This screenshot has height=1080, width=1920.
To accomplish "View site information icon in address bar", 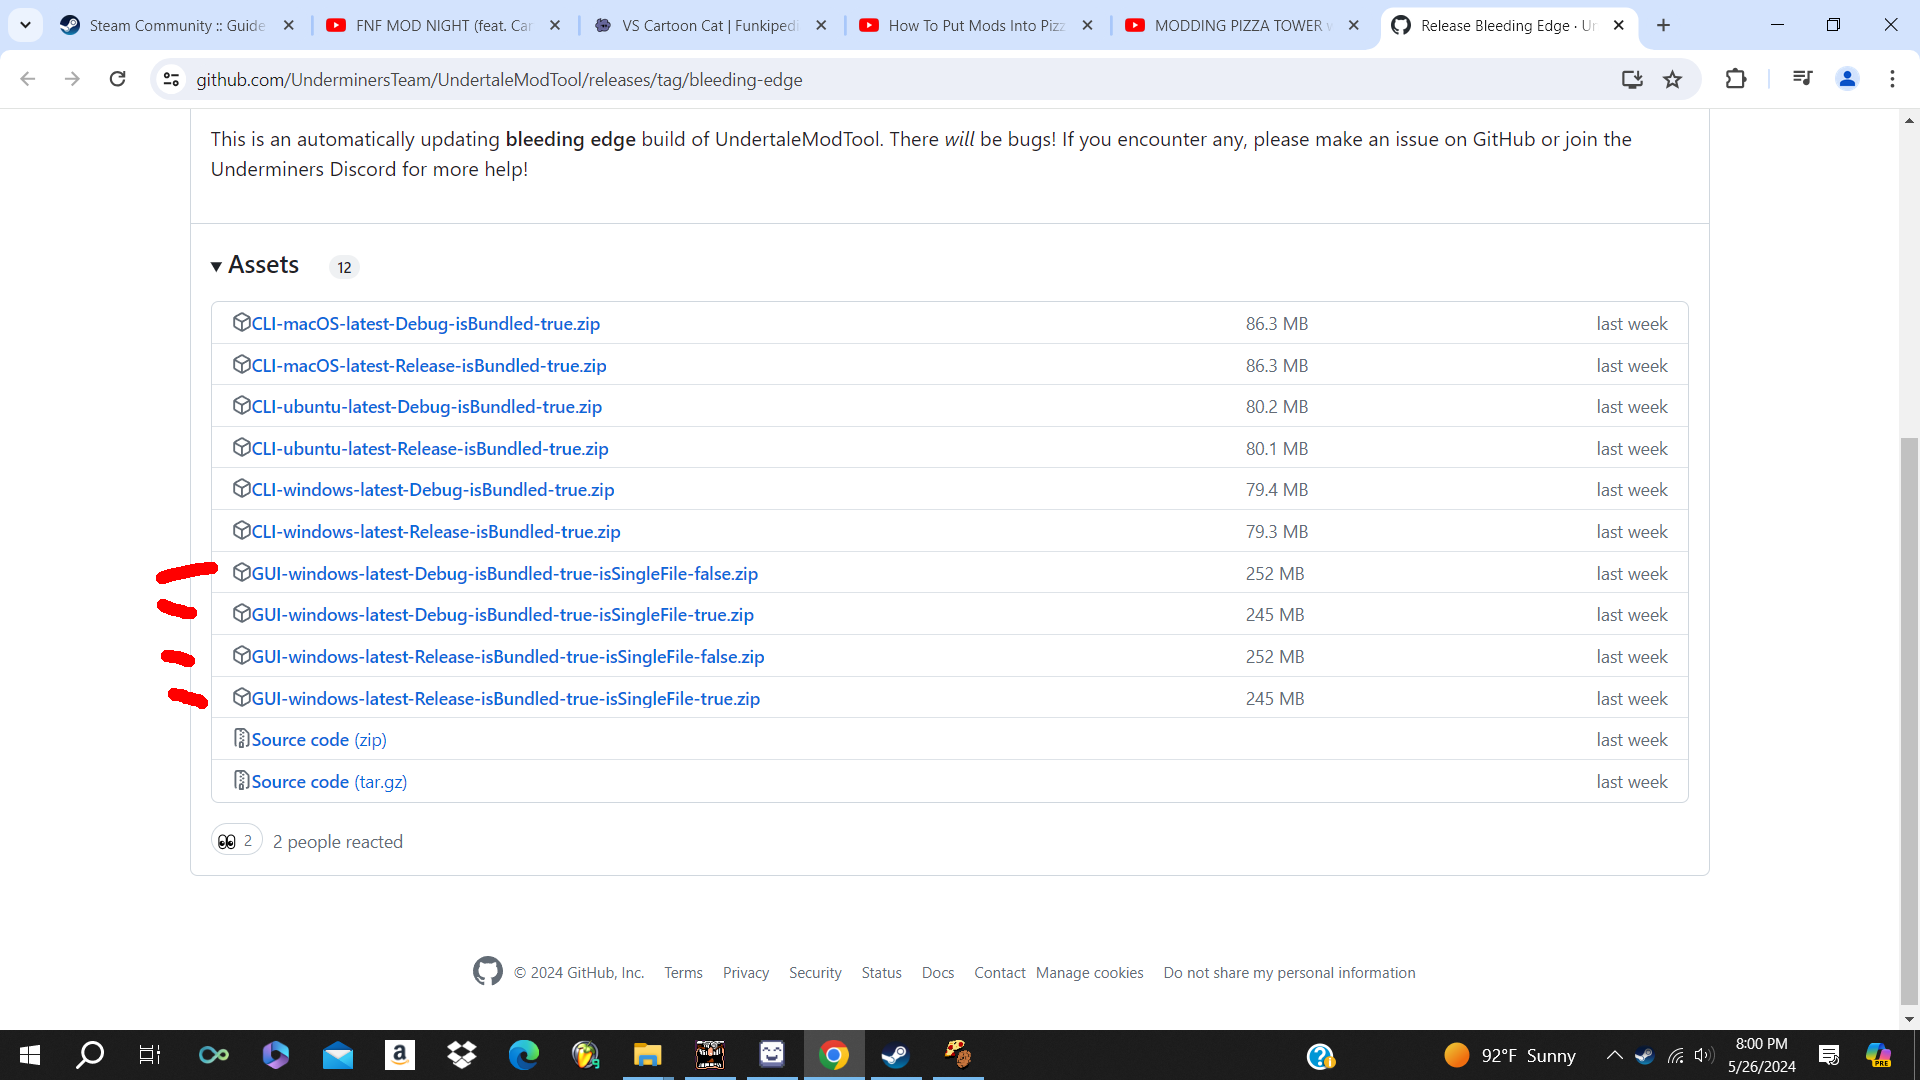I will point(171,79).
